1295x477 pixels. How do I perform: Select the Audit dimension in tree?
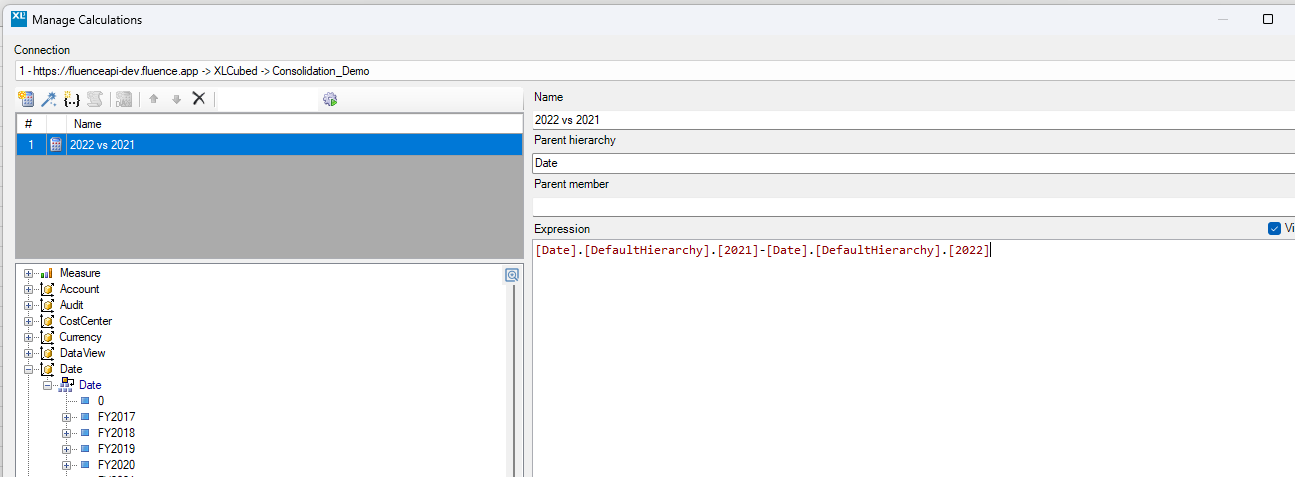pyautogui.click(x=71, y=305)
